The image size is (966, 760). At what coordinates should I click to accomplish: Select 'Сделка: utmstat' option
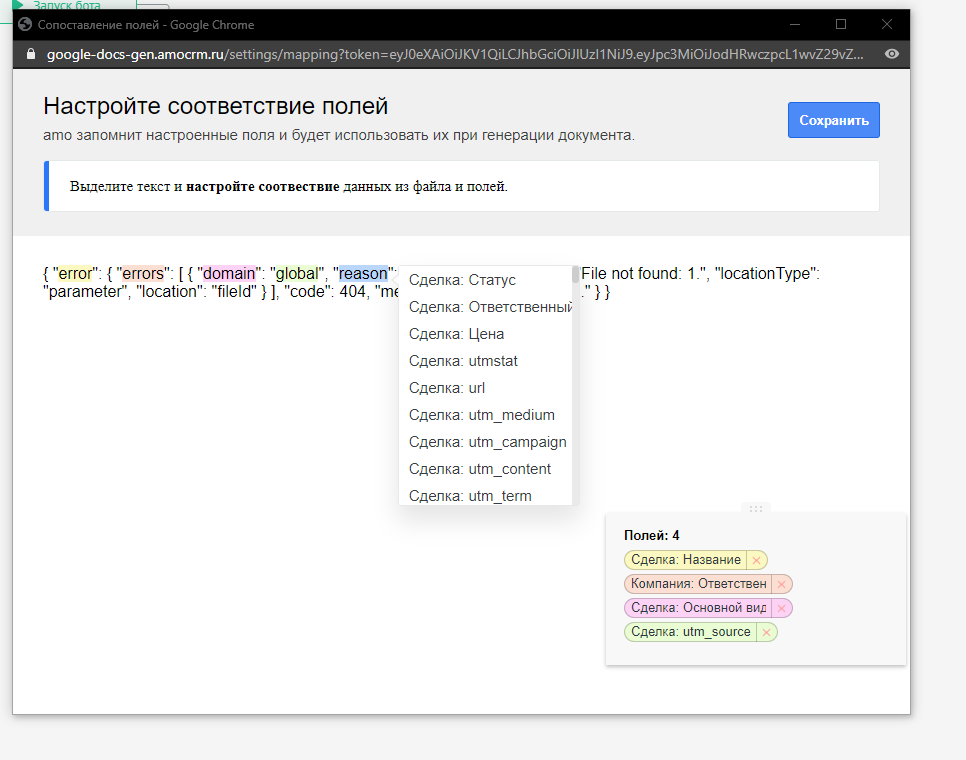[463, 361]
